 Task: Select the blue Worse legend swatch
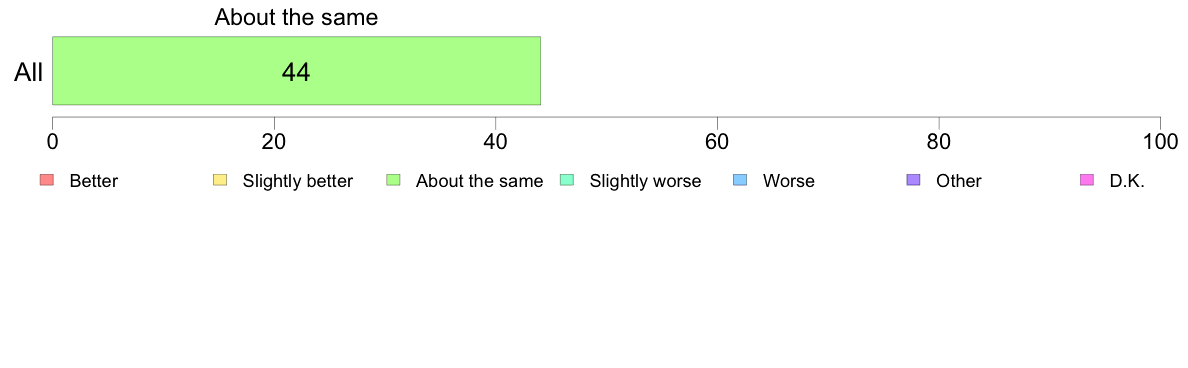[740, 180]
